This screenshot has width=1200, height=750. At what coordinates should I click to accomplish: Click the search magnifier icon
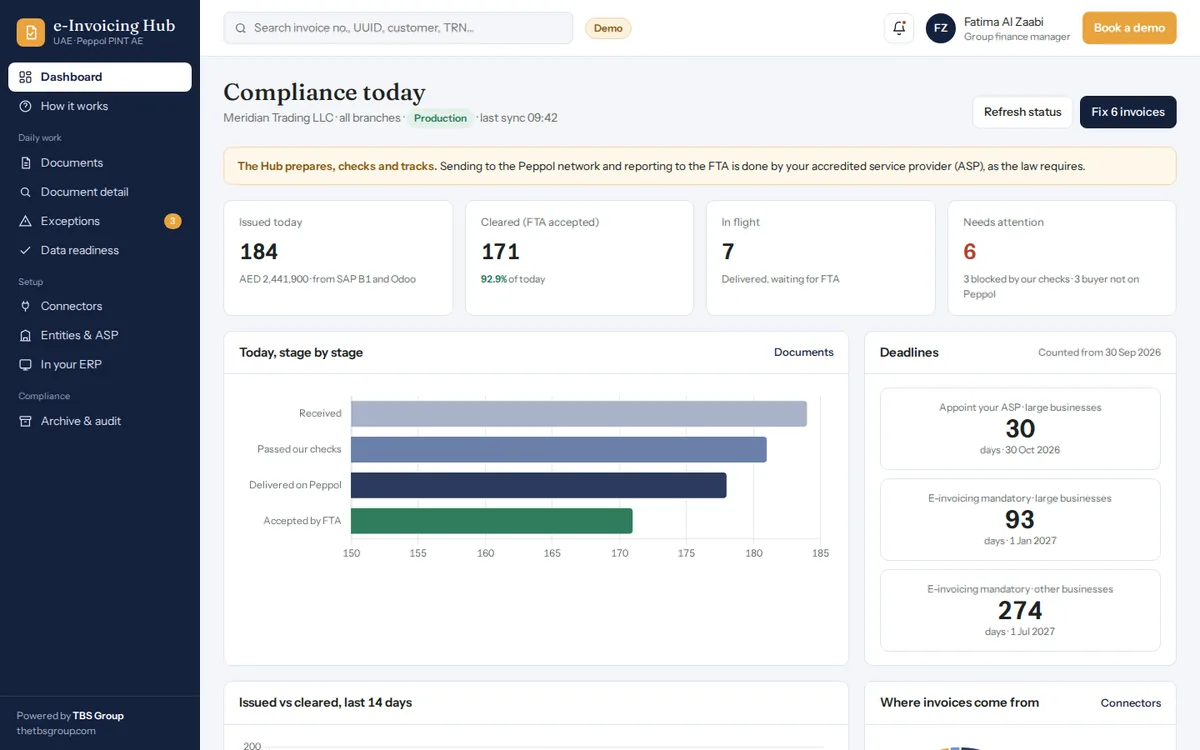pyautogui.click(x=240, y=28)
